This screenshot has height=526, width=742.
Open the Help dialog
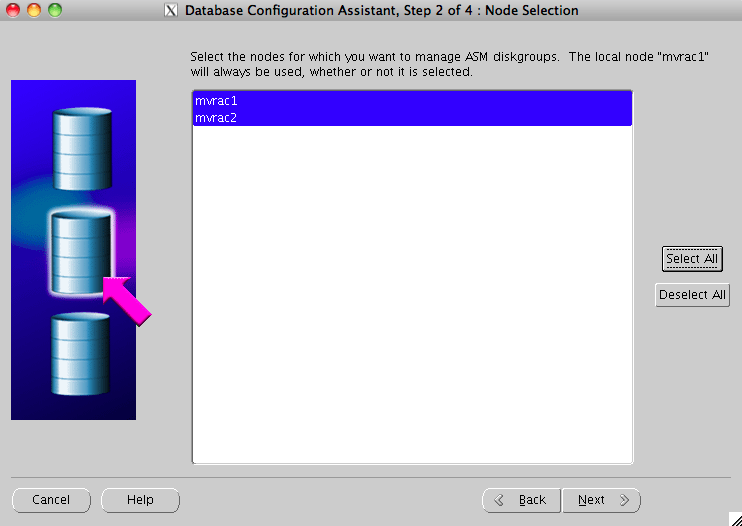[x=140, y=500]
